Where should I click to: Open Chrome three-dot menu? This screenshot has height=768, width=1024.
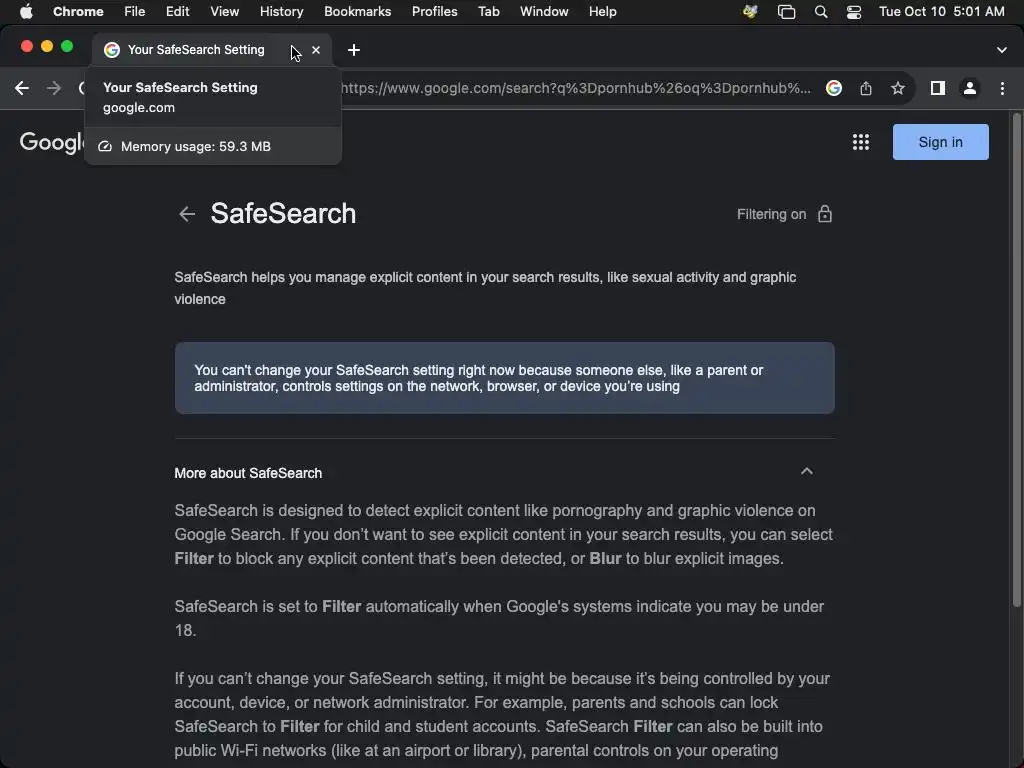coord(1002,88)
